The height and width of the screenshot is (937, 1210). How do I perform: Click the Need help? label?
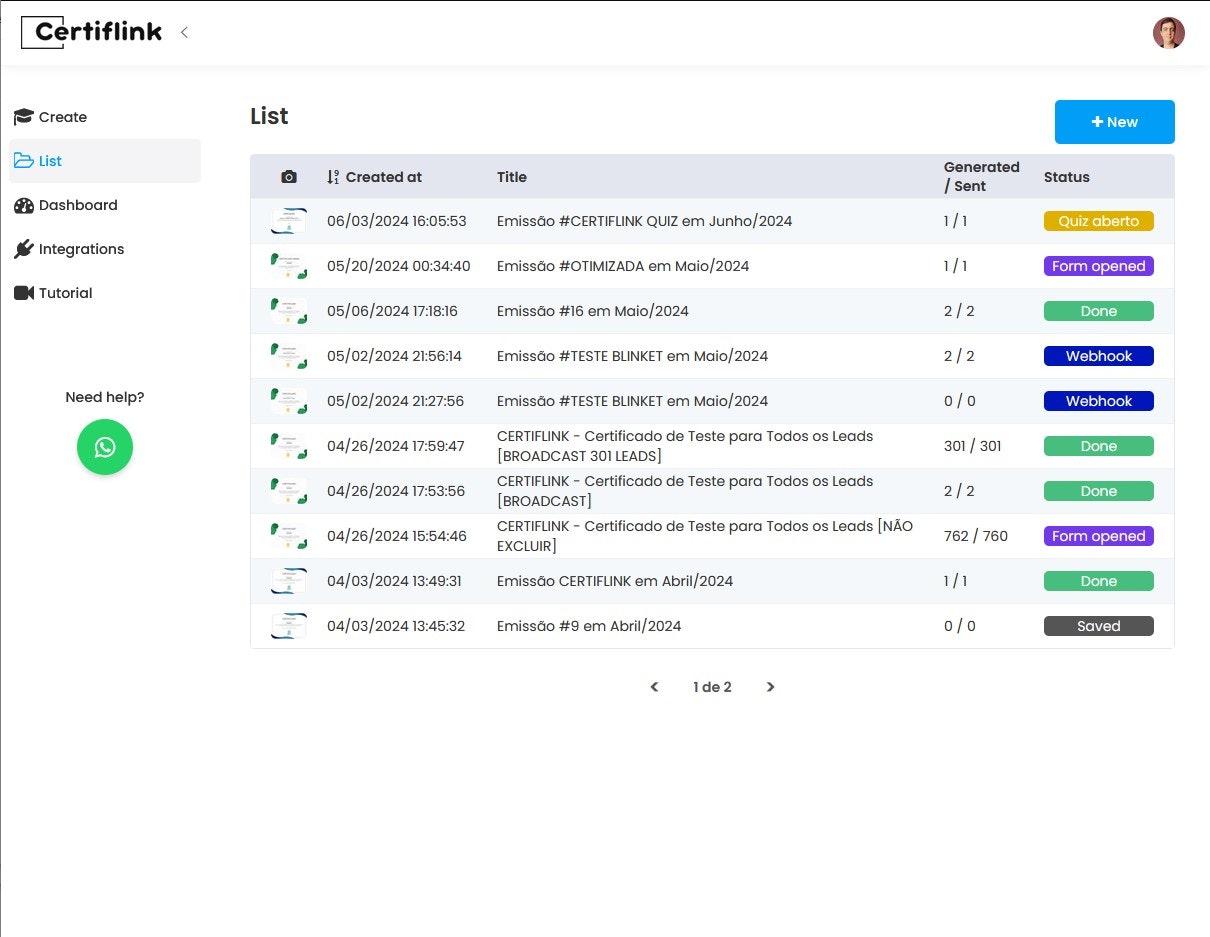pos(105,397)
